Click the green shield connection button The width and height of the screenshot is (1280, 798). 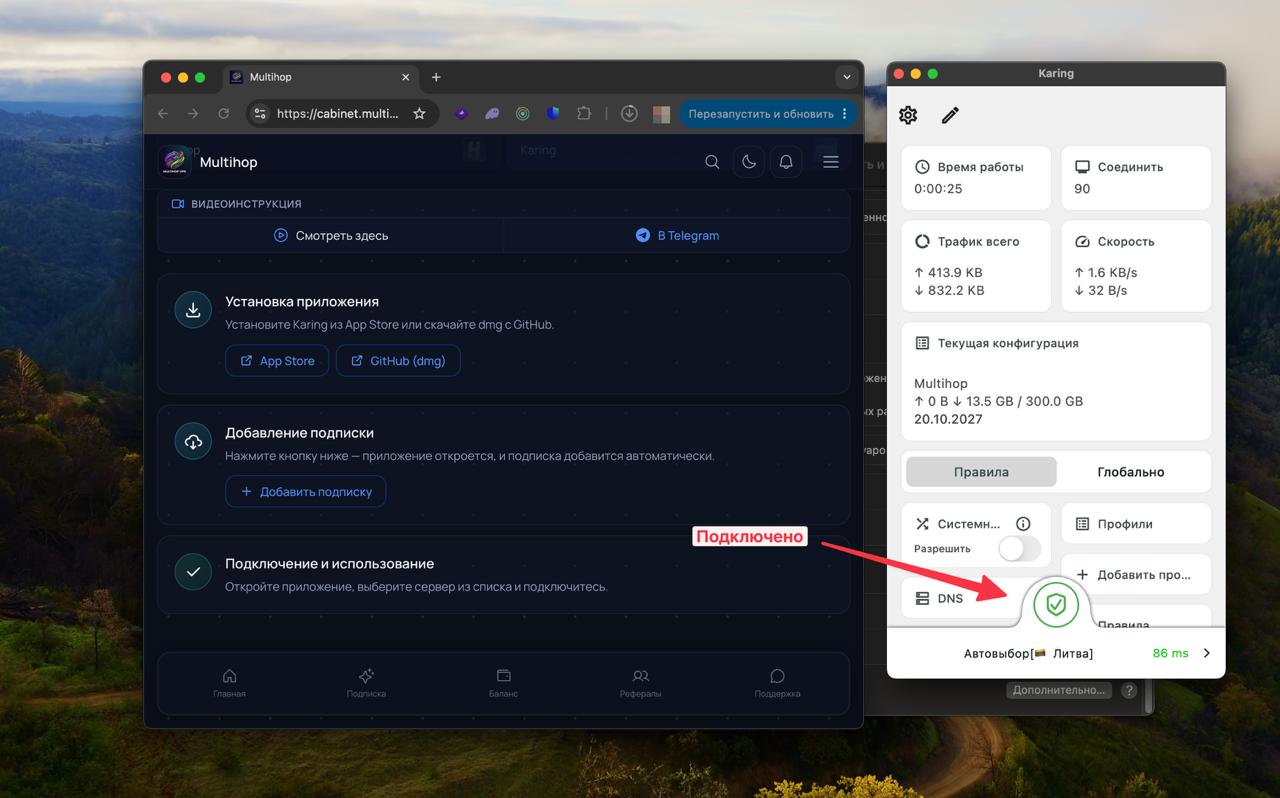click(1056, 604)
